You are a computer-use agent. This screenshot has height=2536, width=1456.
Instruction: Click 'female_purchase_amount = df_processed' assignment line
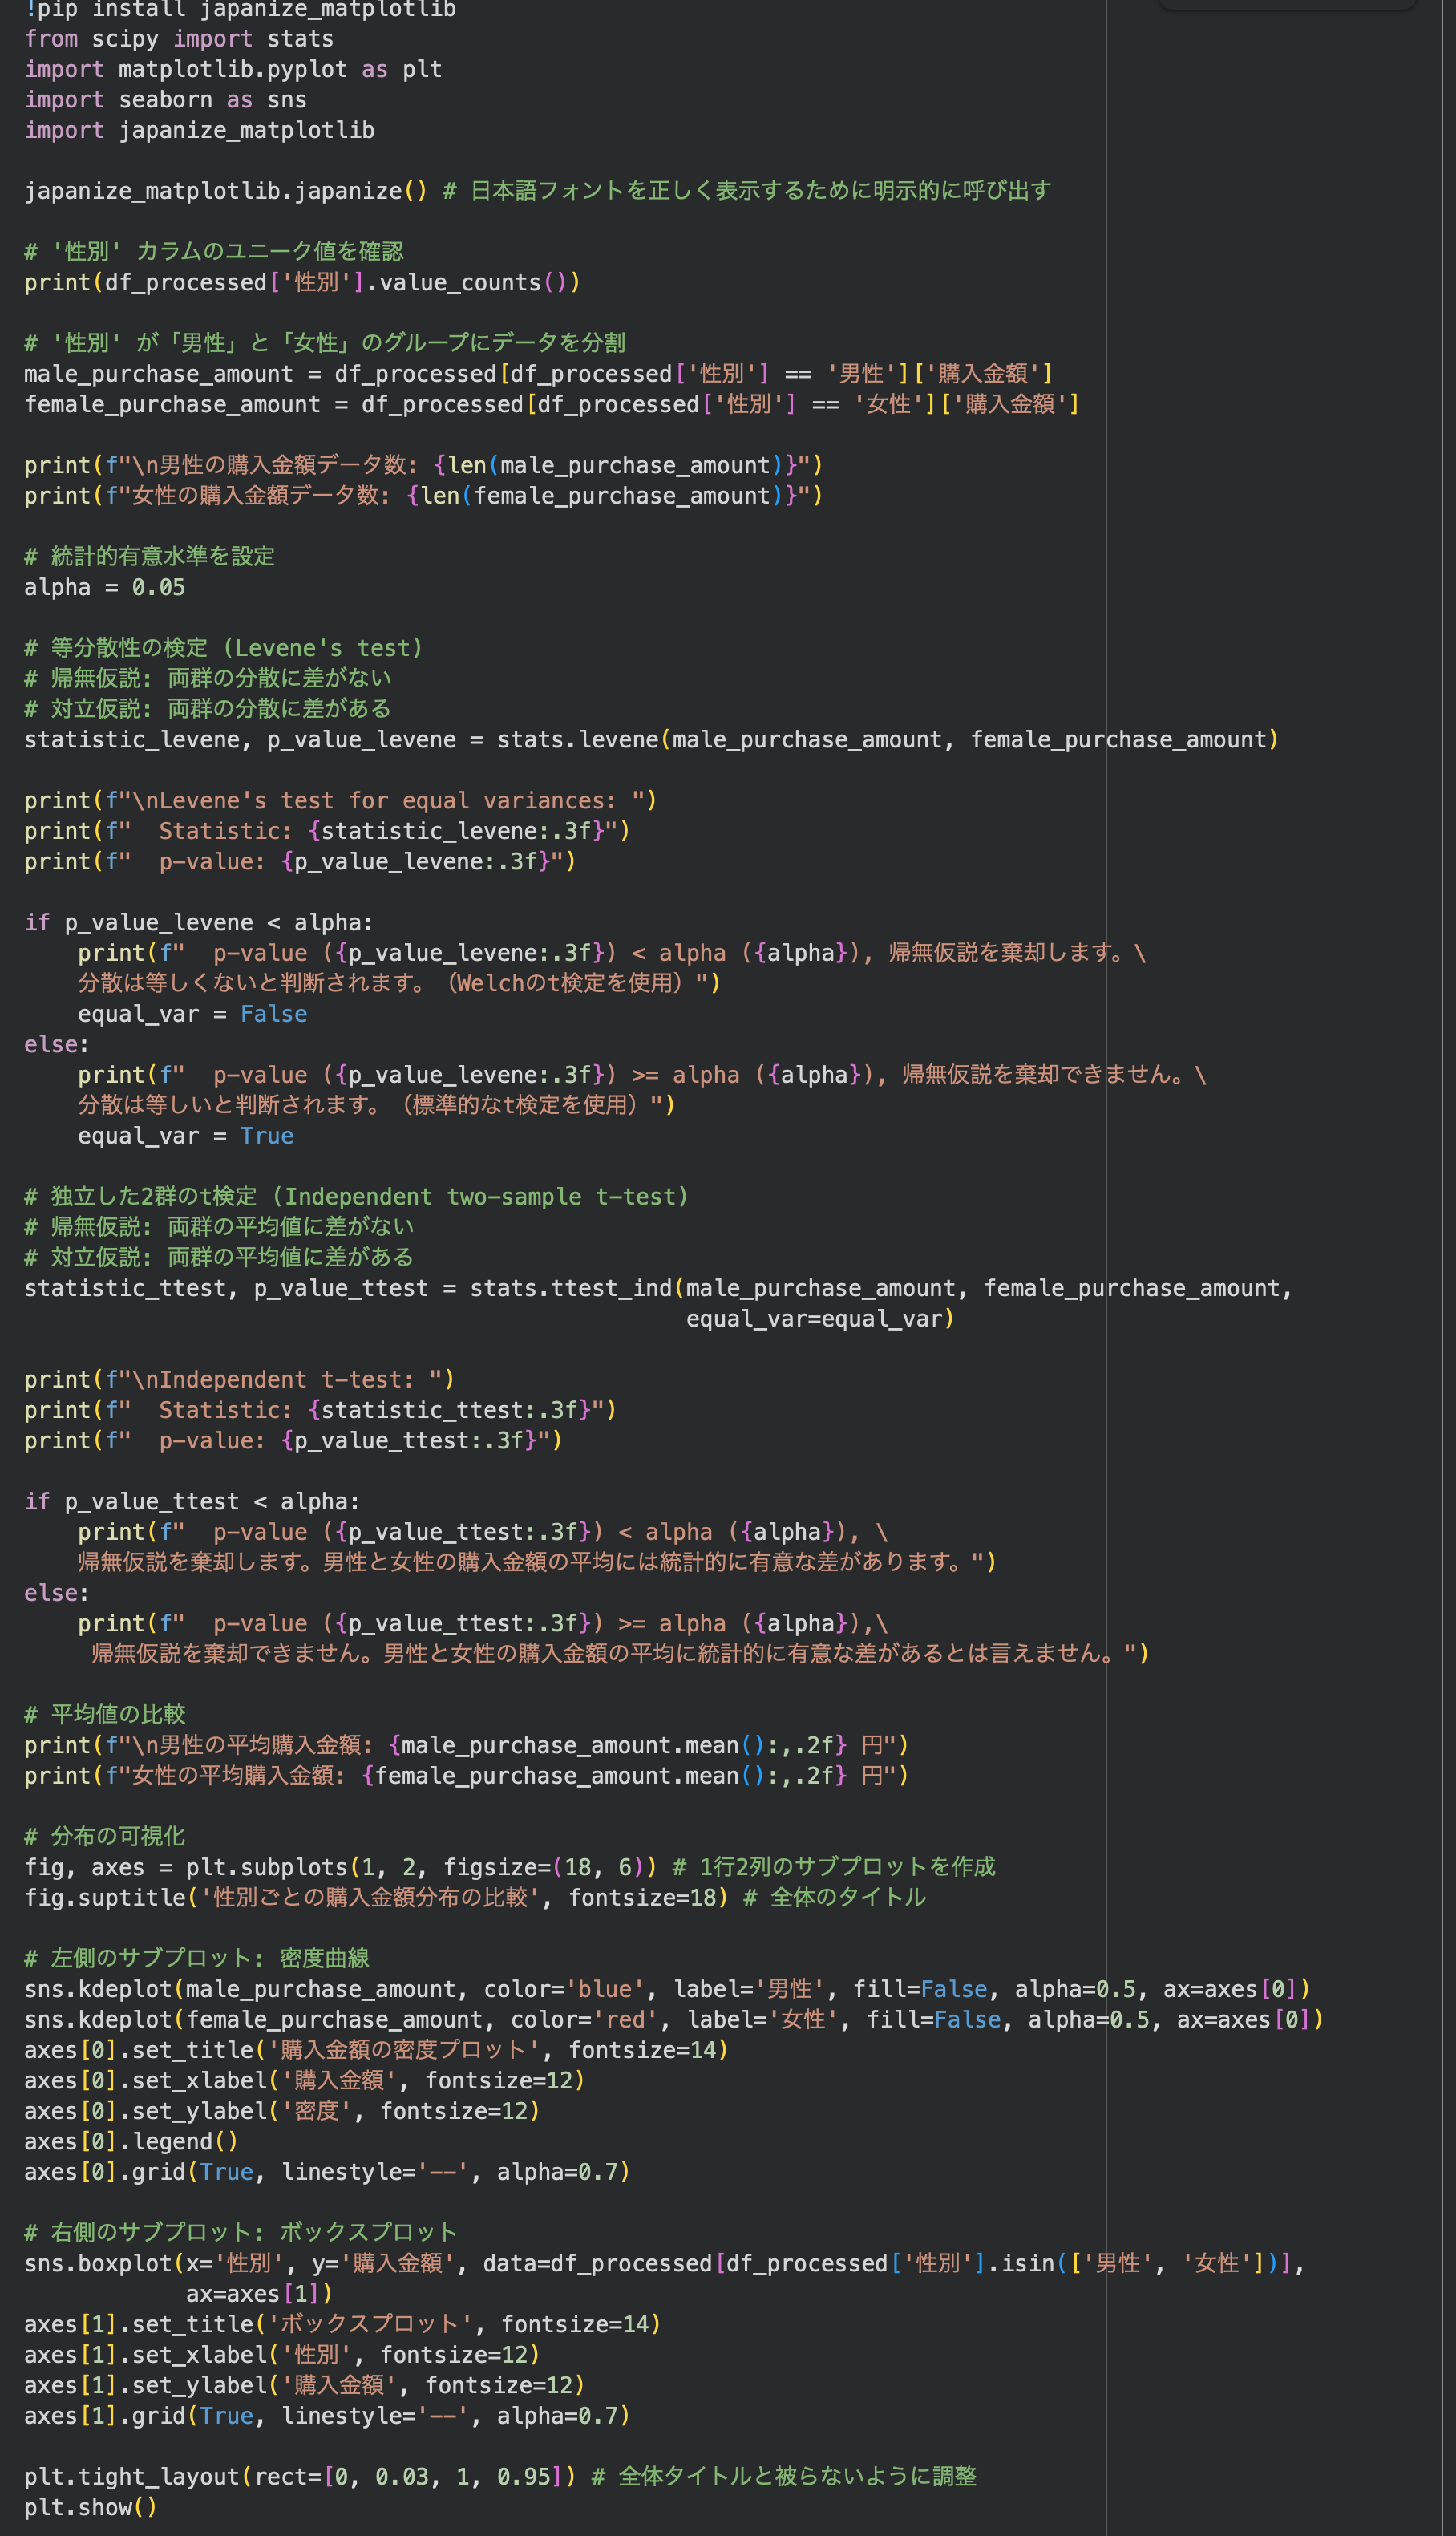pyautogui.click(x=552, y=404)
